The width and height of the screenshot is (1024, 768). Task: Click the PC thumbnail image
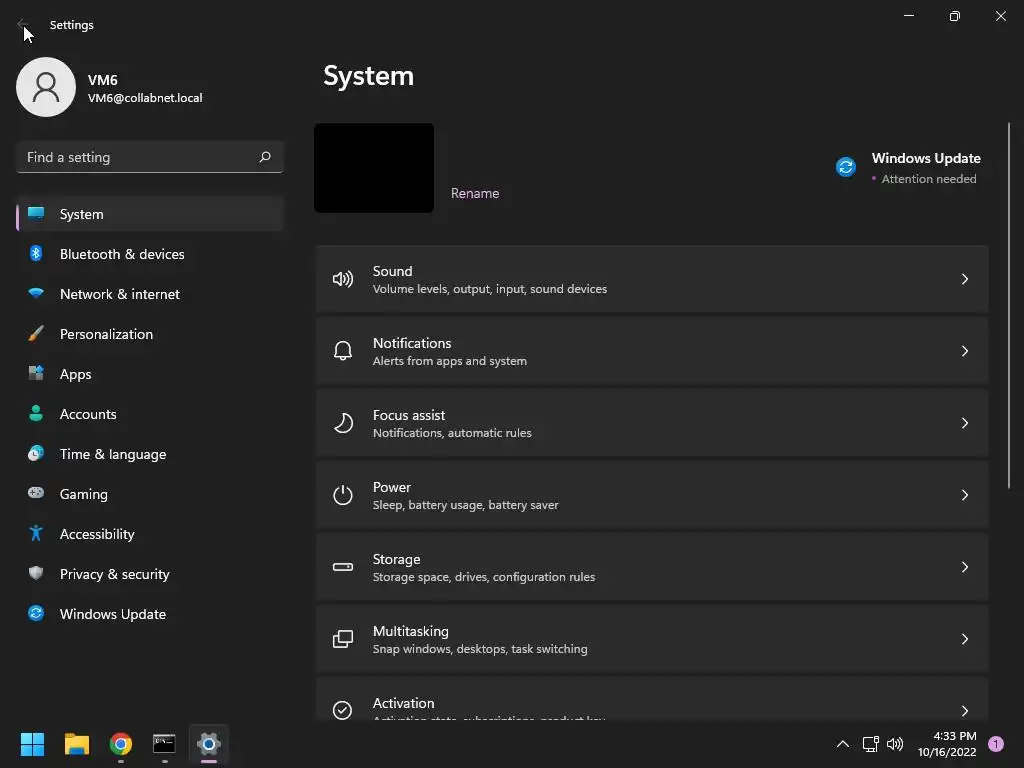pyautogui.click(x=374, y=168)
